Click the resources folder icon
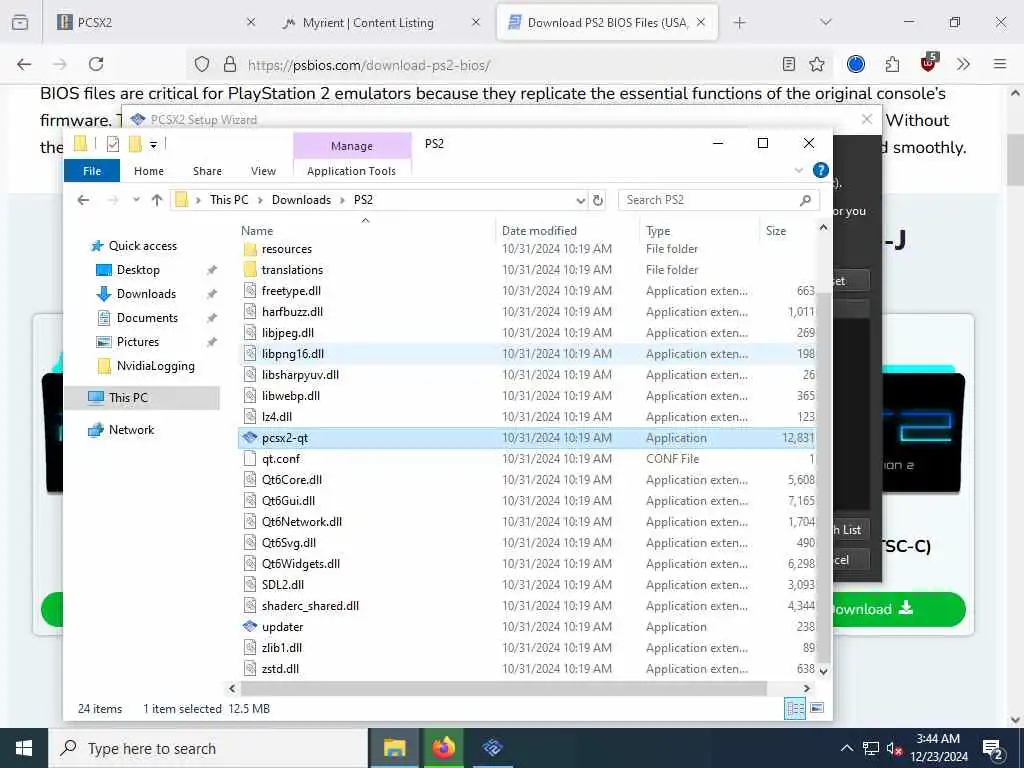The image size is (1024, 768). (x=249, y=249)
